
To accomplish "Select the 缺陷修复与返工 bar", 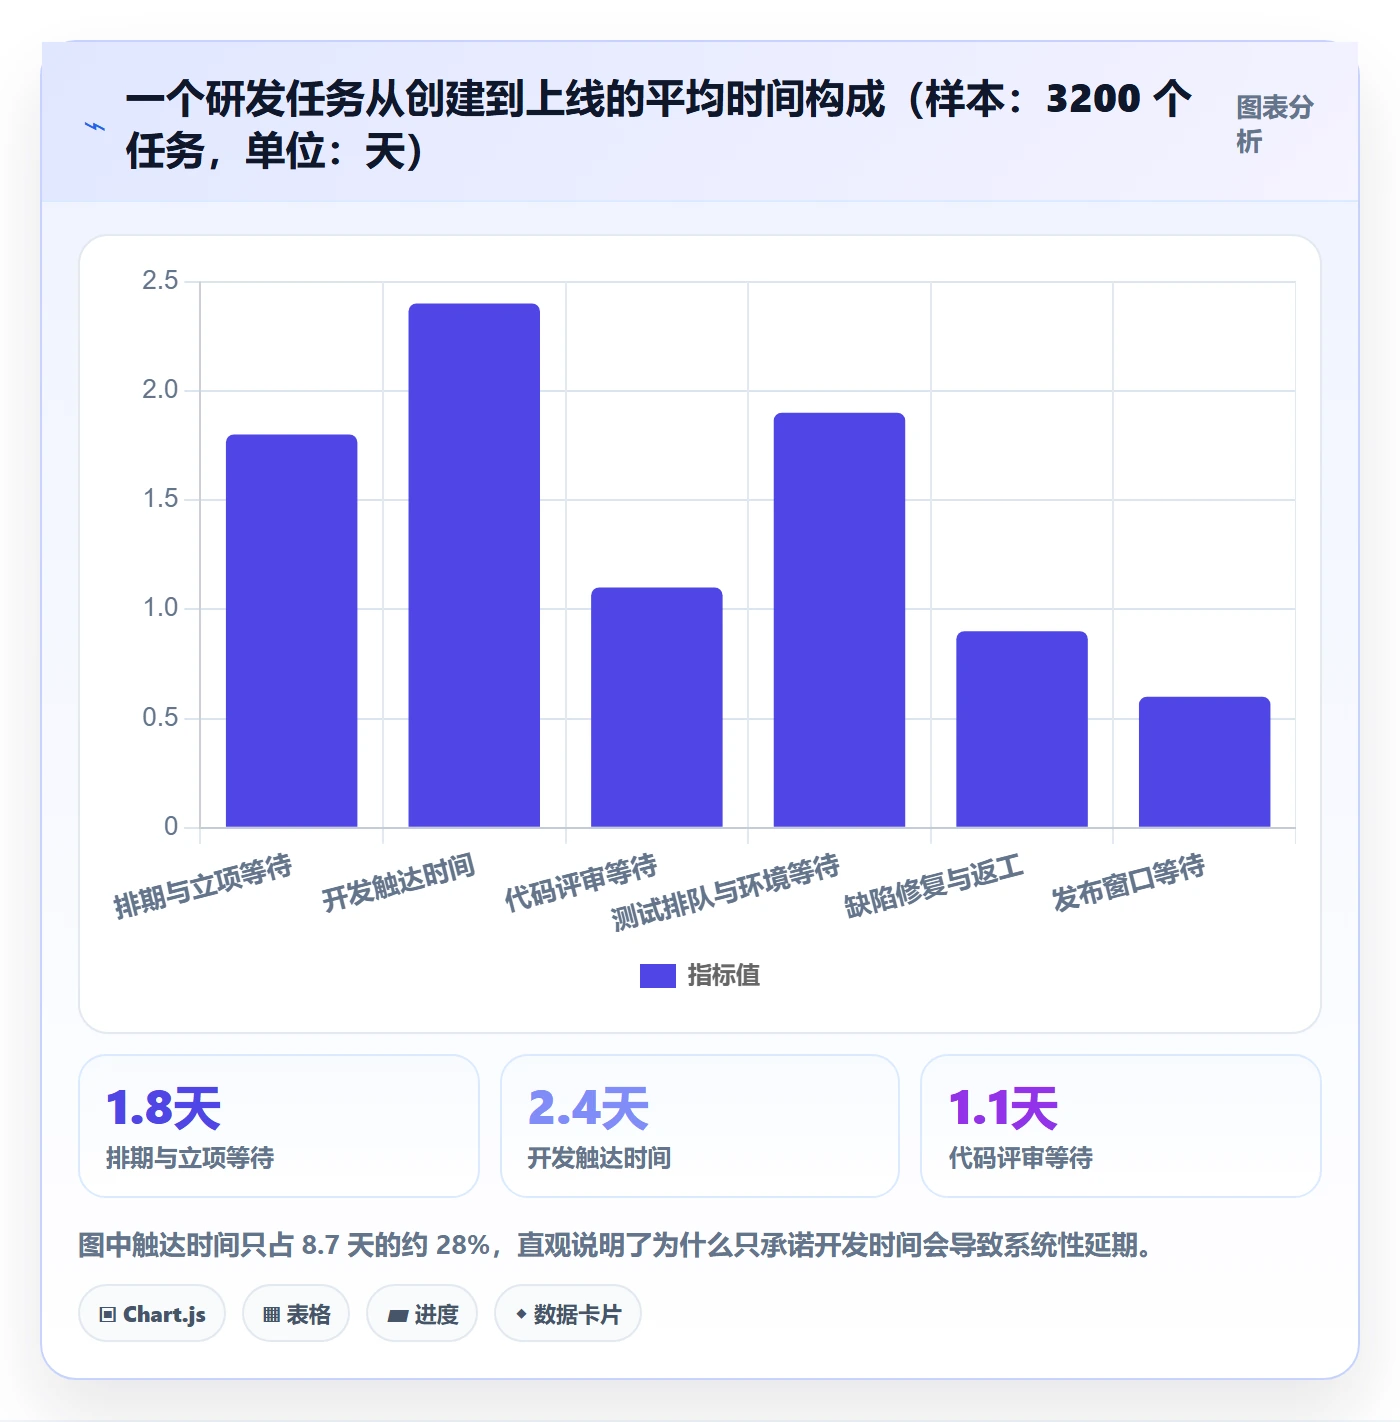I will click(x=1022, y=729).
